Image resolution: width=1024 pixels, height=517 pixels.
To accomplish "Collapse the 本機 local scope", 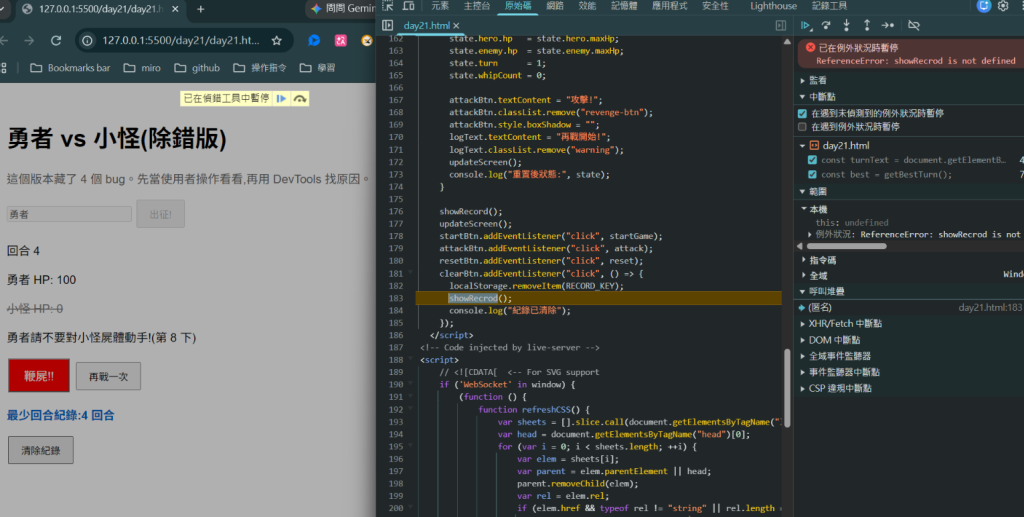I will (x=804, y=209).
